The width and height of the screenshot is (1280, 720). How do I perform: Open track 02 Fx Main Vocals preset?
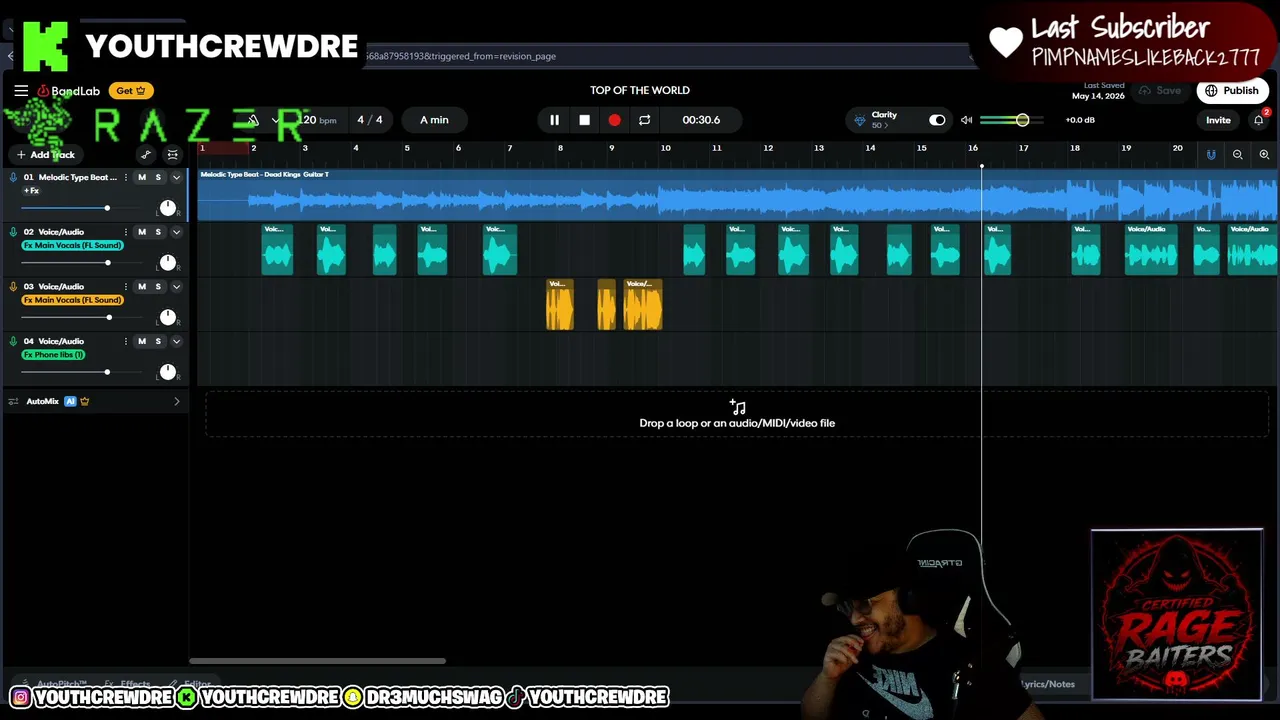click(x=72, y=245)
